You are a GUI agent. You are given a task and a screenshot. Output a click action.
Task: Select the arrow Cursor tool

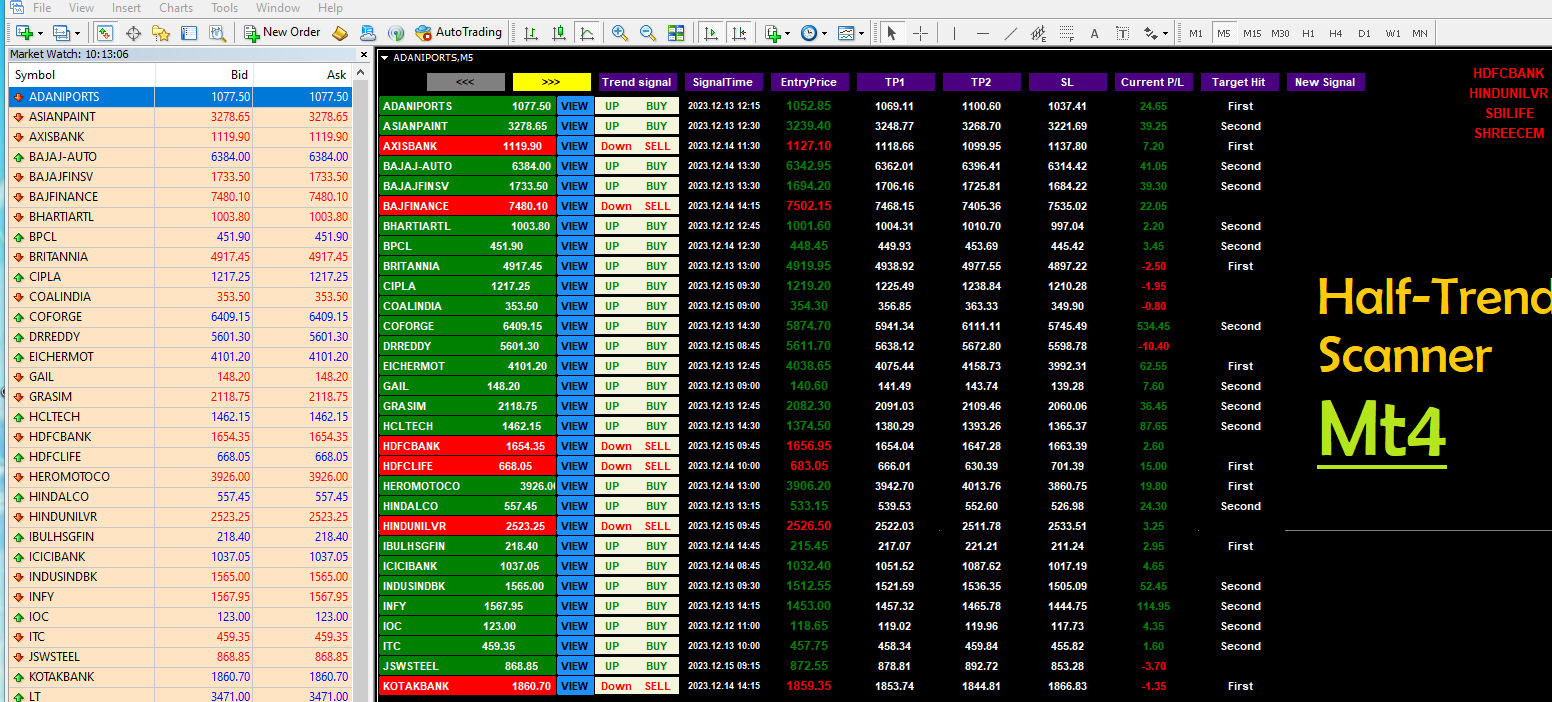891,33
